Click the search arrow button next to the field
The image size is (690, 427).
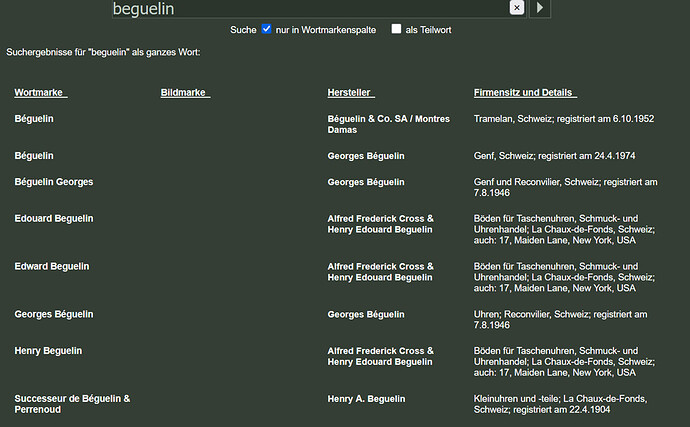(541, 8)
